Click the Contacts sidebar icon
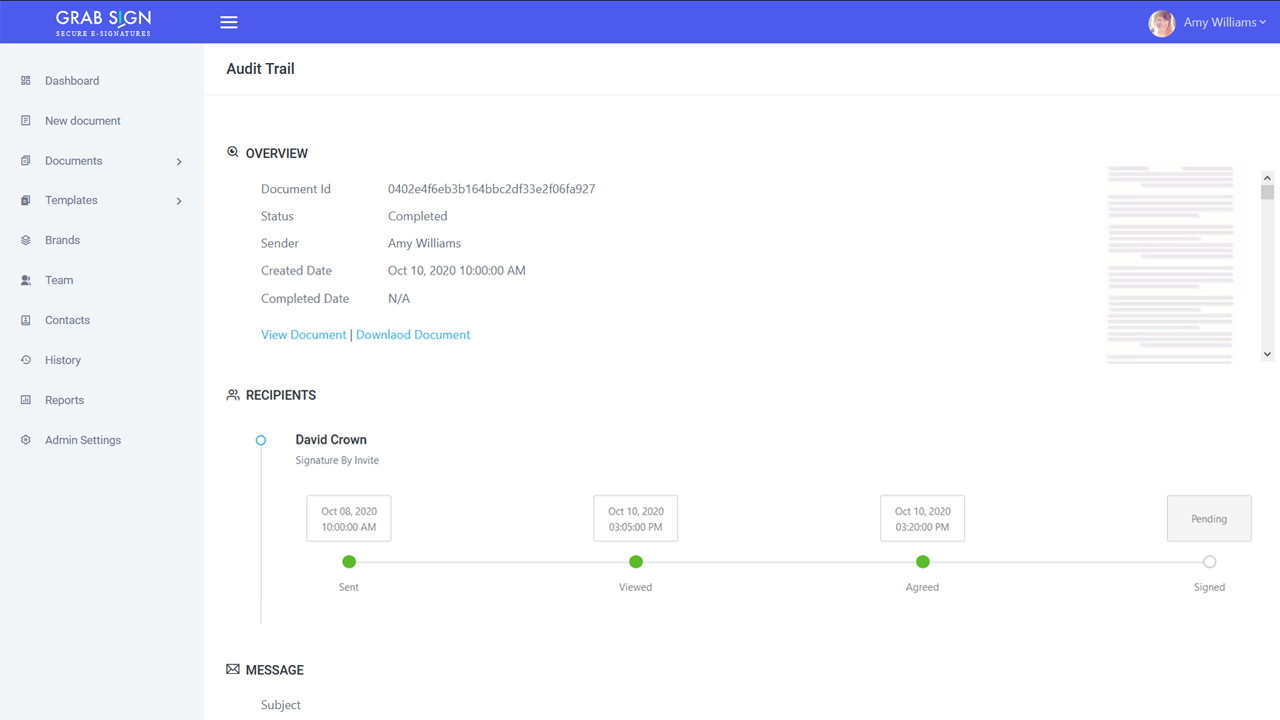Screen dimensions: 1280x720 point(26,320)
